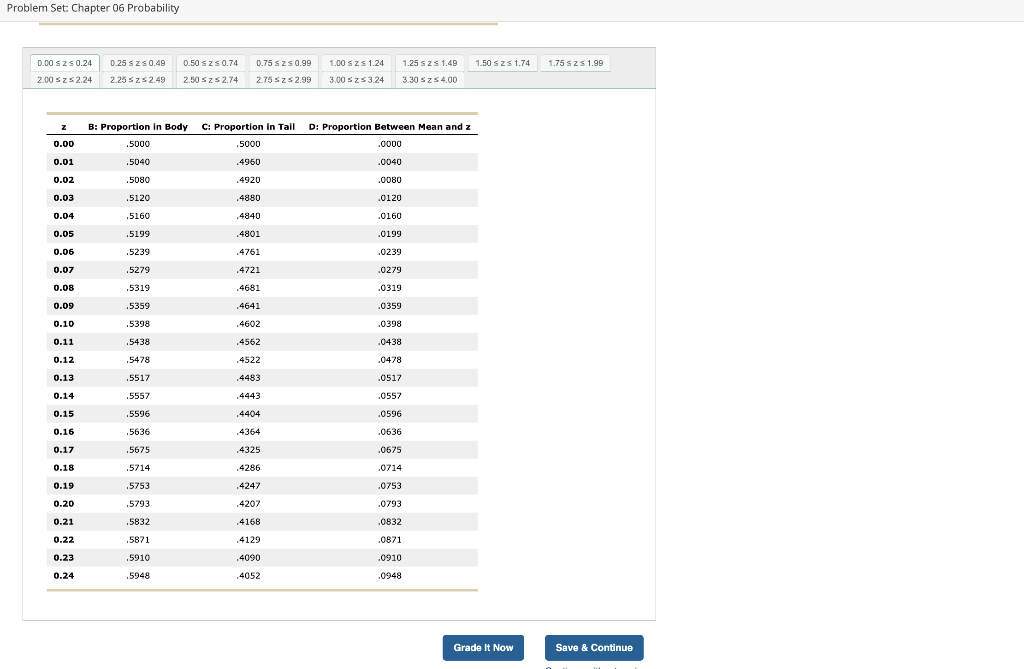Click the Save & Continue button
1024x669 pixels.
coord(593,647)
